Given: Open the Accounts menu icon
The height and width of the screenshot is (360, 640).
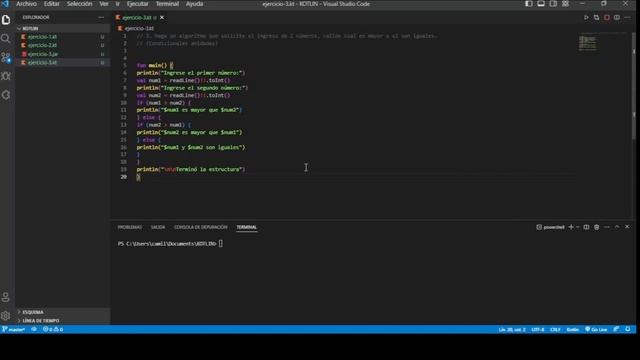Looking at the screenshot, I should click(x=6, y=297).
